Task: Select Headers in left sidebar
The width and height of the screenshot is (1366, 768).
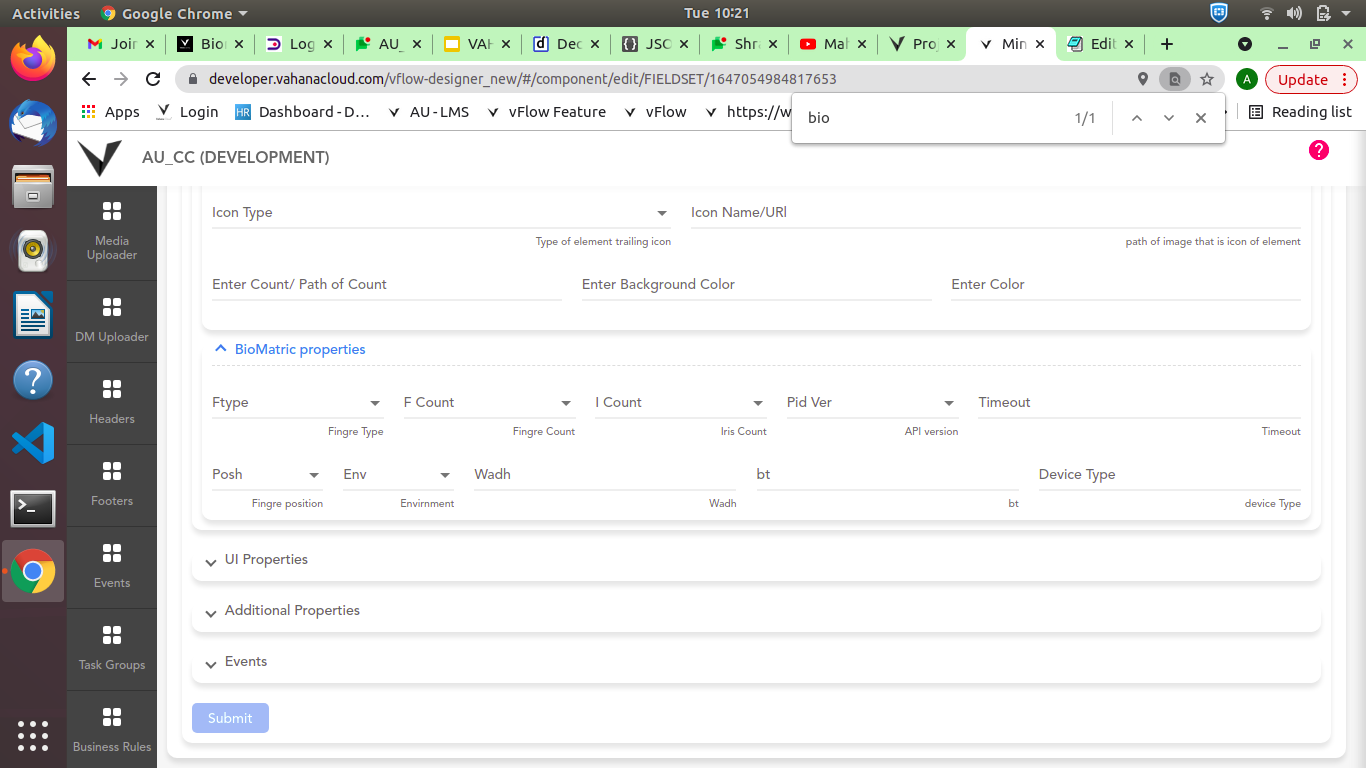Action: pos(112,404)
